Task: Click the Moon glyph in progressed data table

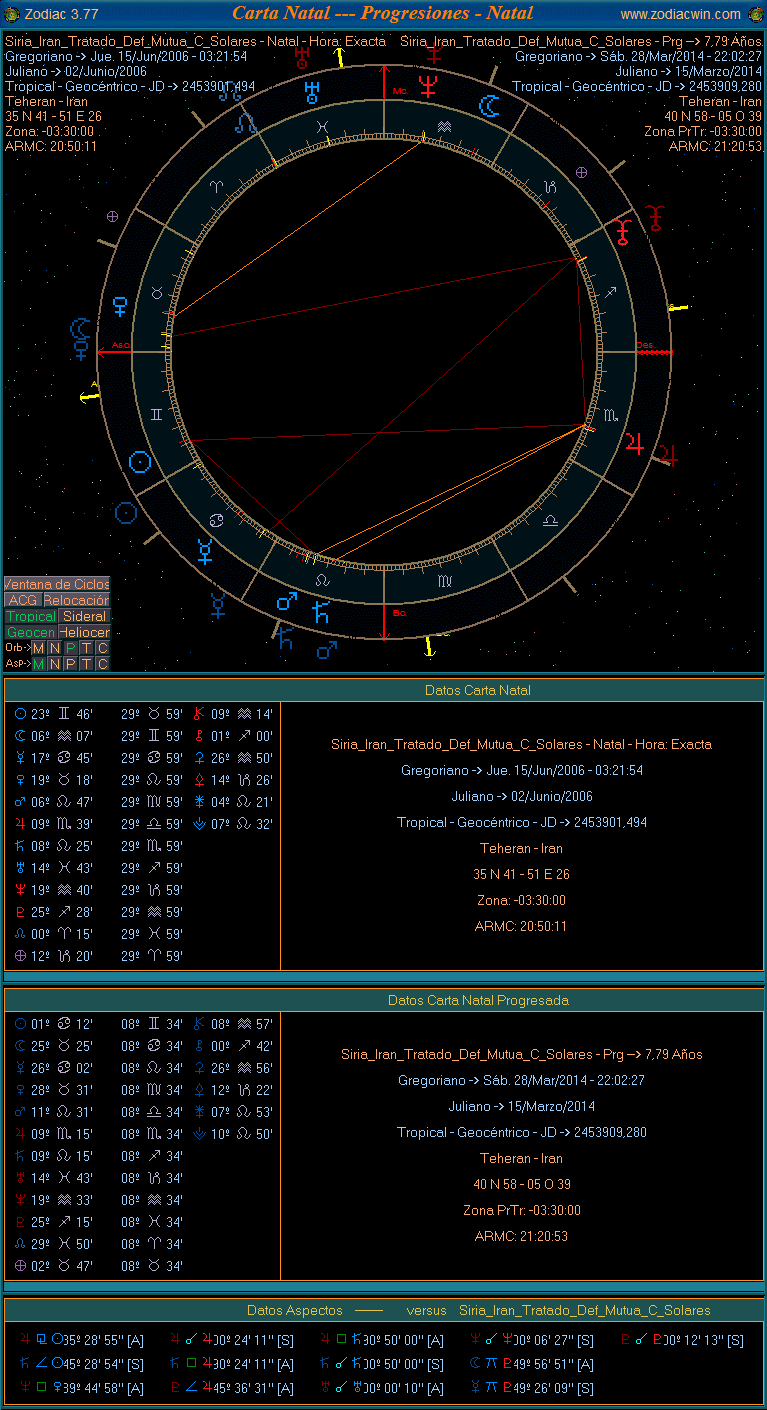Action: point(20,1046)
